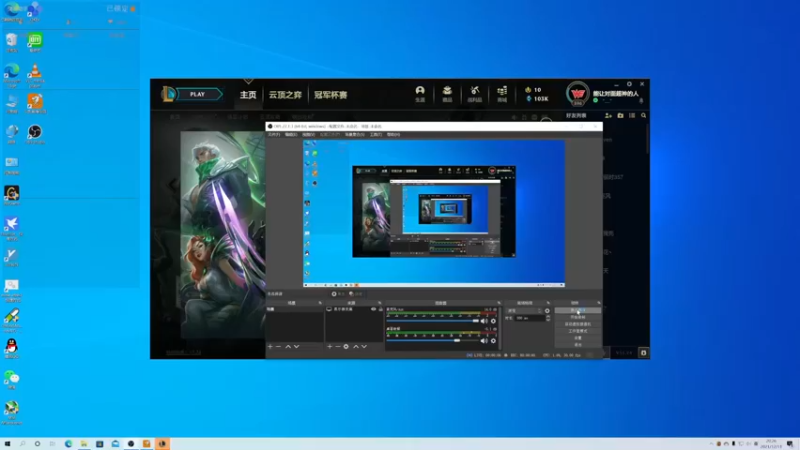Click OBS exit button in controls
This screenshot has width=800, height=450.
tap(578, 345)
